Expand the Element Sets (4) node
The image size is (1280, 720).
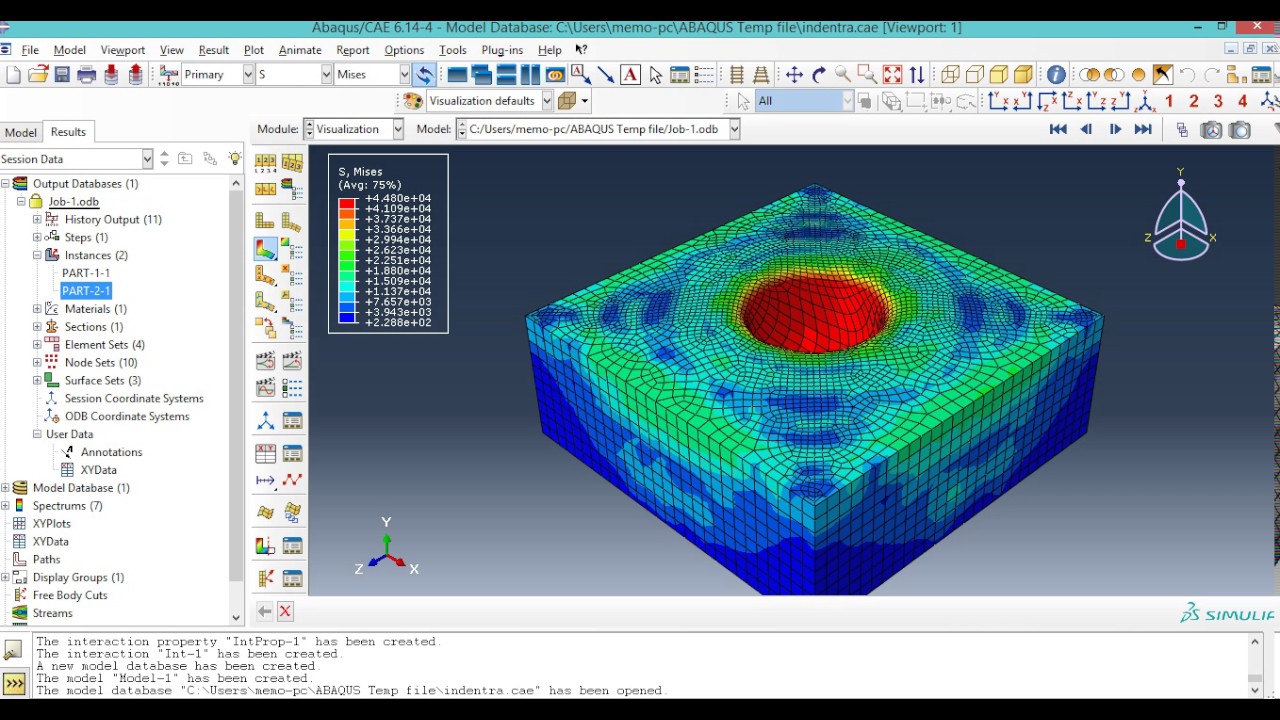click(37, 345)
